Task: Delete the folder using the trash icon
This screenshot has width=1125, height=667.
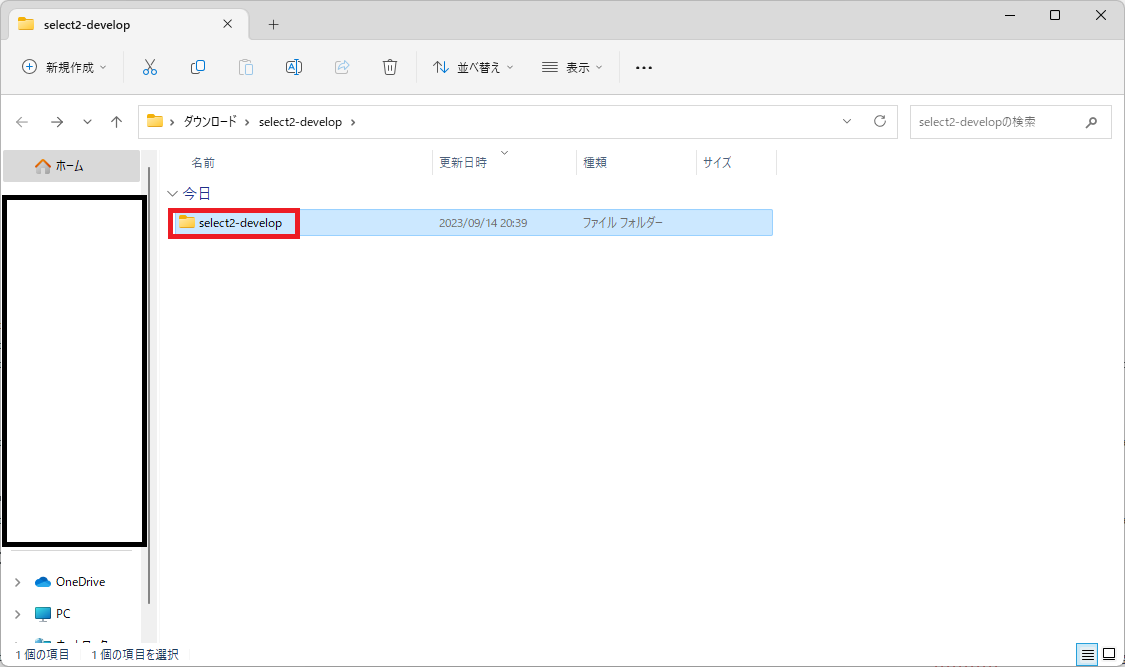Action: tap(389, 67)
